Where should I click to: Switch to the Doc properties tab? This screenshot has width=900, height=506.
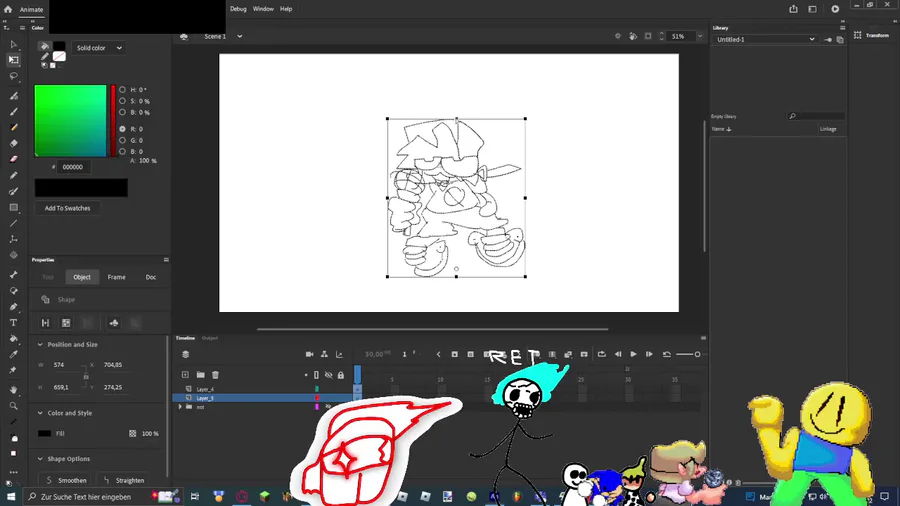(150, 277)
